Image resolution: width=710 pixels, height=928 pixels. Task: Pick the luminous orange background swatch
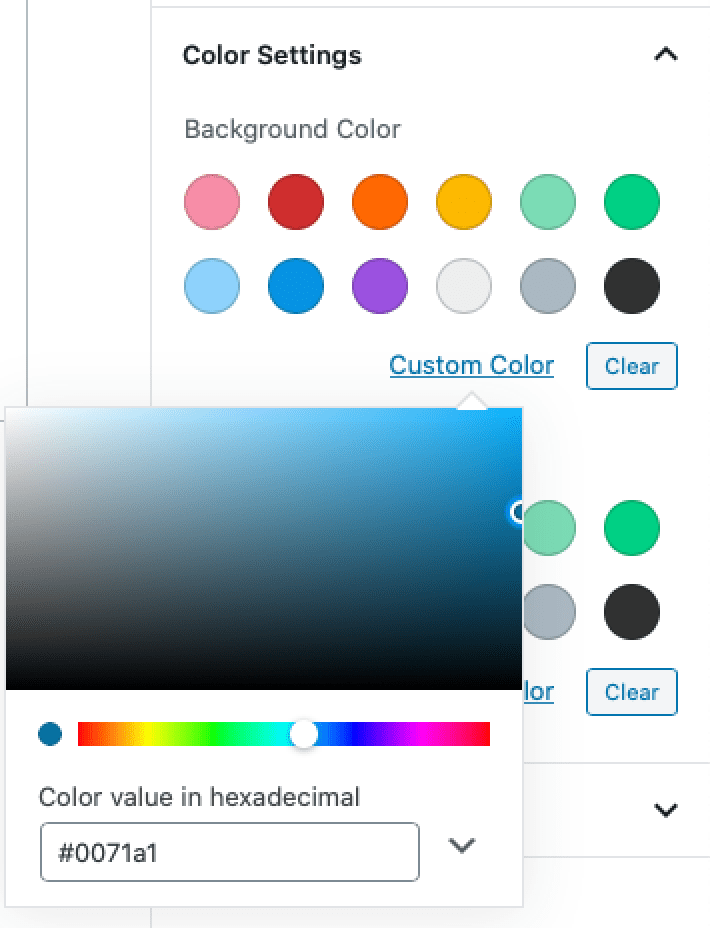380,202
